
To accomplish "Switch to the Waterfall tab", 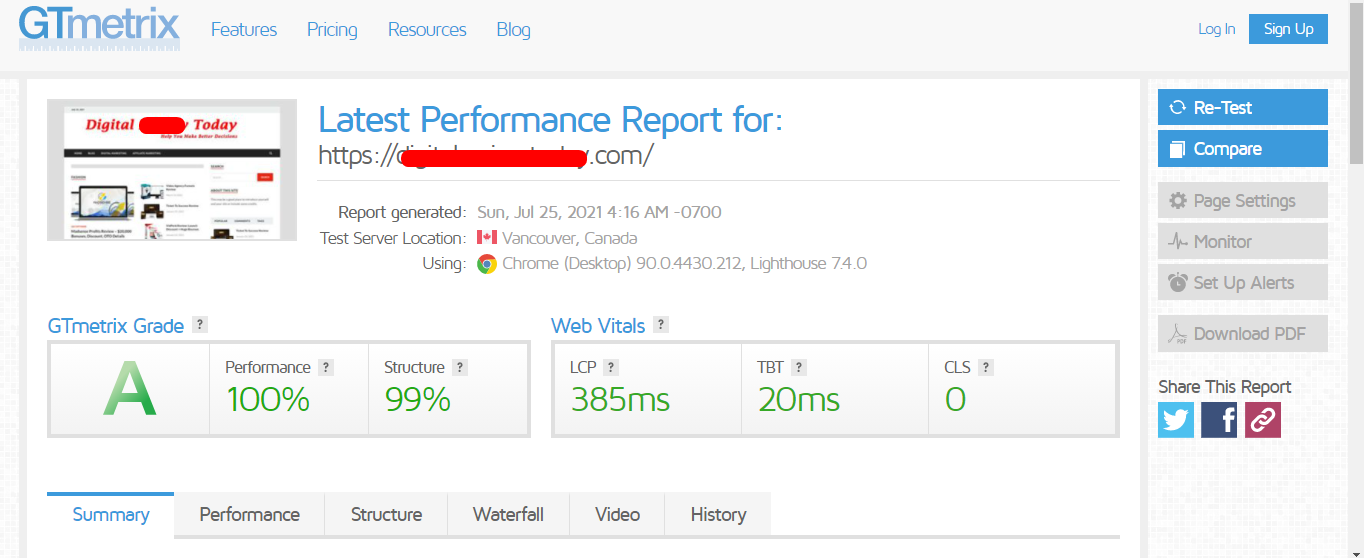I will [508, 515].
